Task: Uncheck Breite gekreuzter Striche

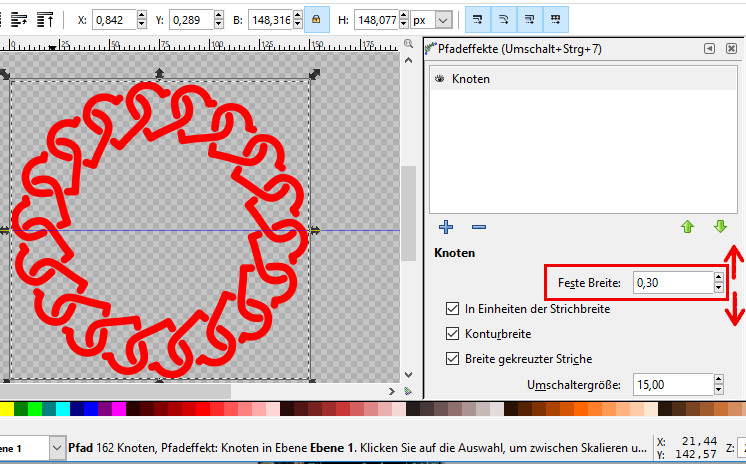Action: (452, 358)
